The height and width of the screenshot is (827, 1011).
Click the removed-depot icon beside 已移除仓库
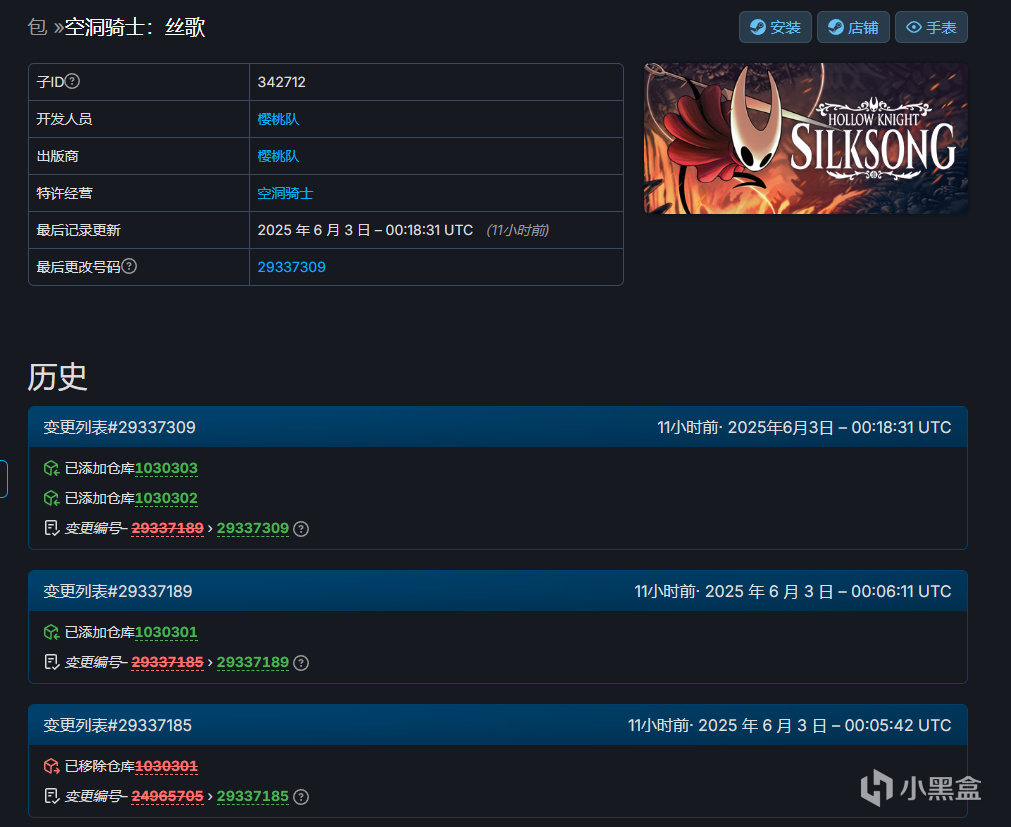click(x=52, y=766)
